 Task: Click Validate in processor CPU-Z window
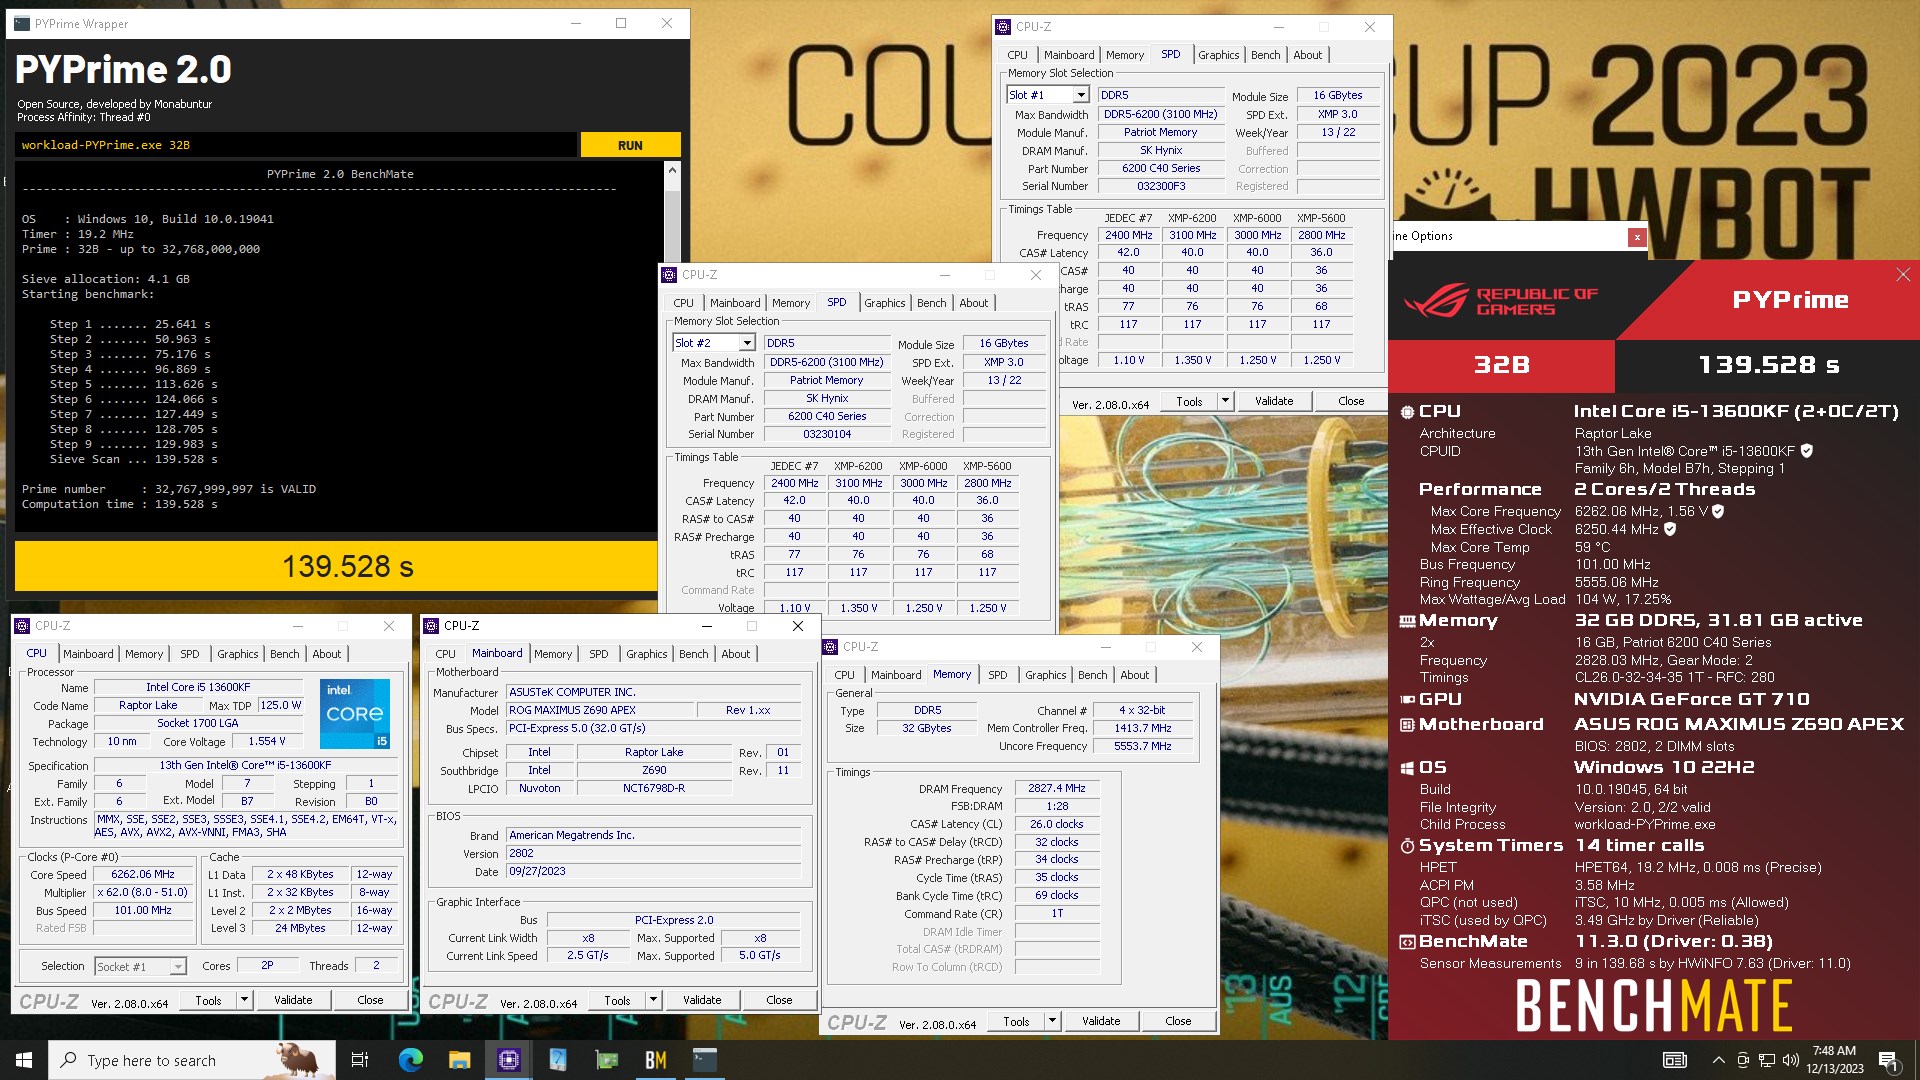click(x=293, y=1000)
